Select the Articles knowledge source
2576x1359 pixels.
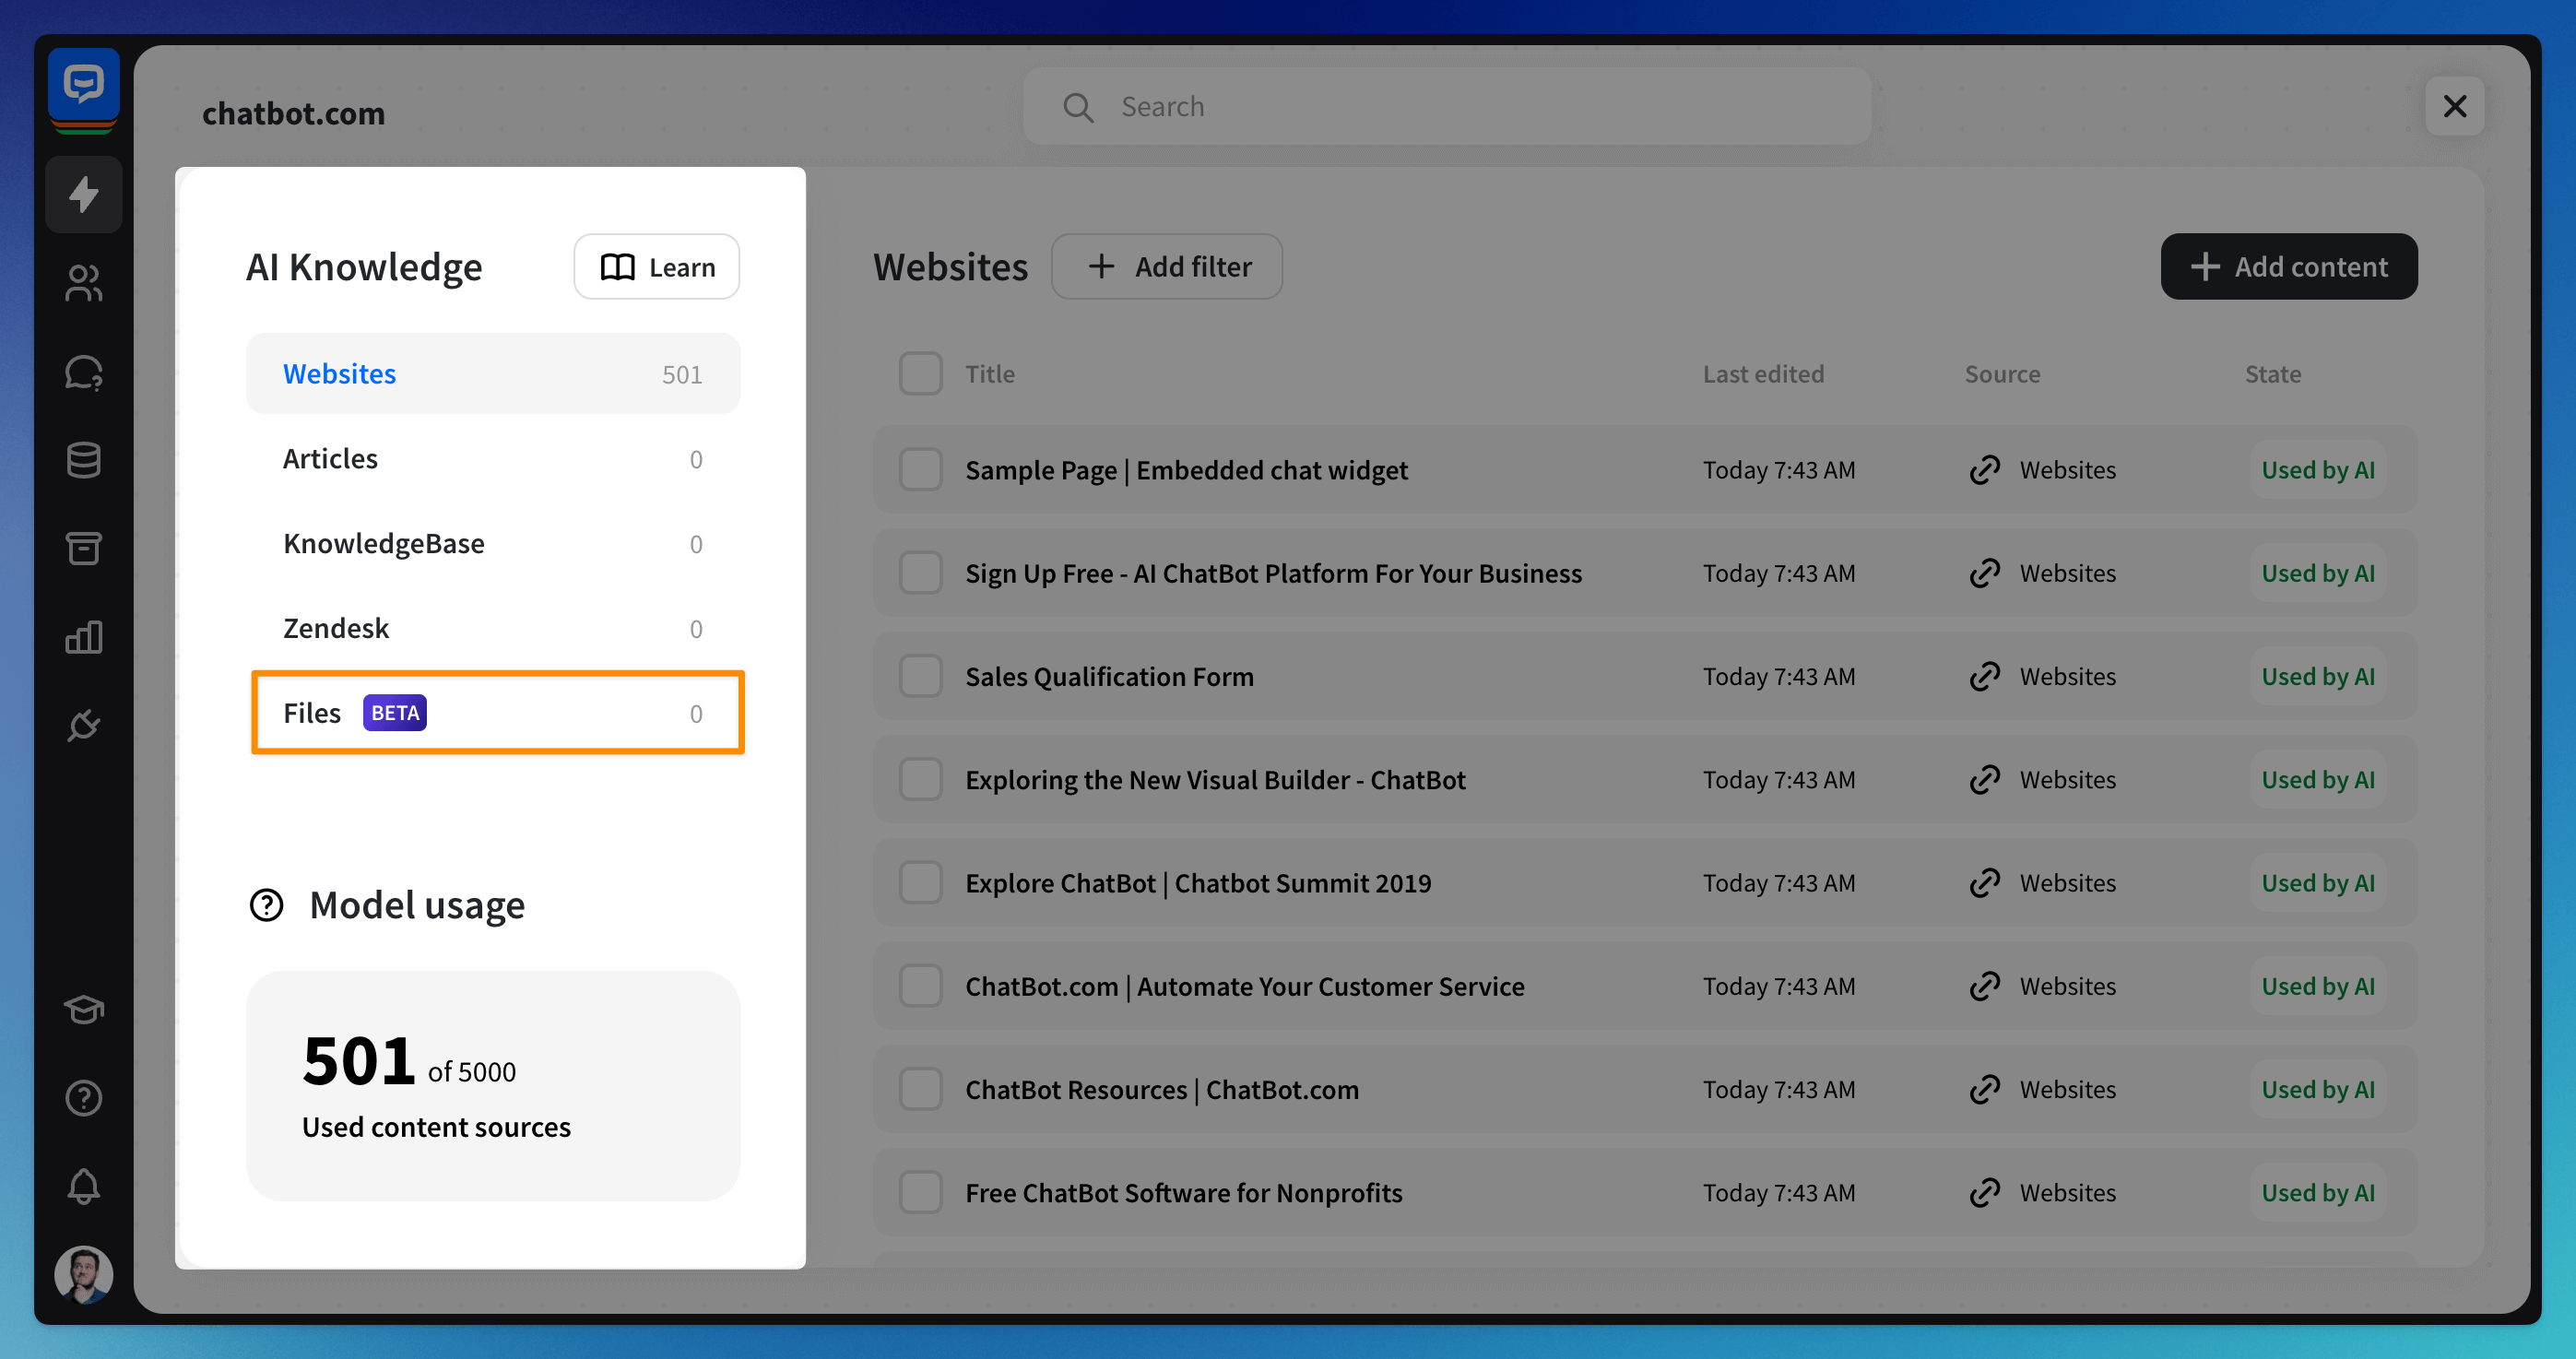coord(493,459)
